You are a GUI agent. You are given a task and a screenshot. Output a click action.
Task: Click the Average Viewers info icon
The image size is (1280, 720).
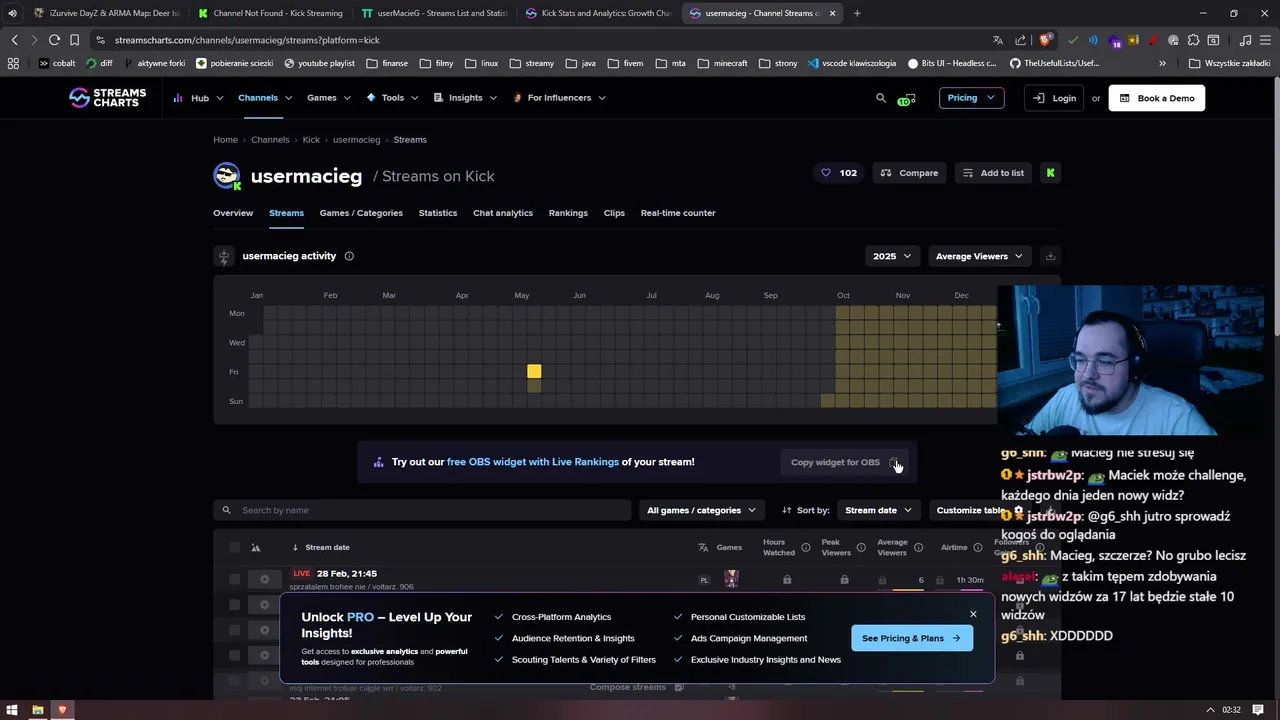point(918,547)
